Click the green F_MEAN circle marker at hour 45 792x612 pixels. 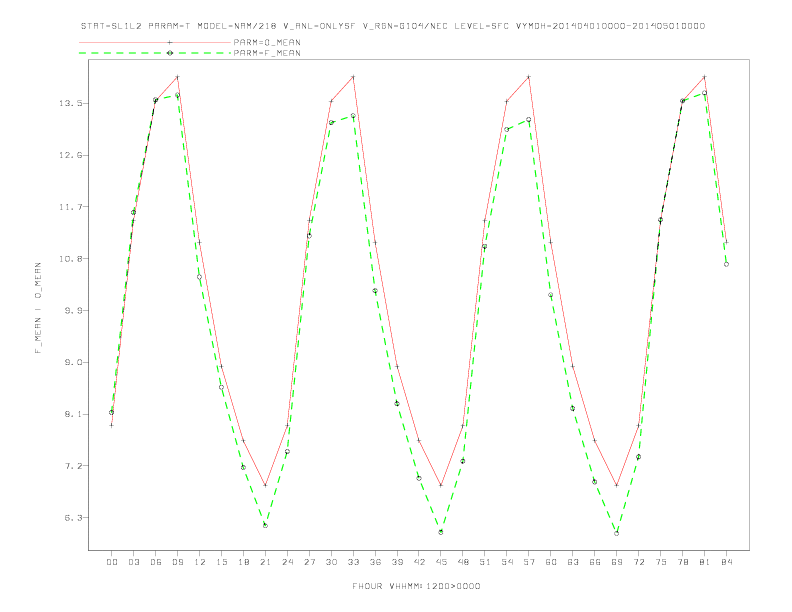point(441,532)
